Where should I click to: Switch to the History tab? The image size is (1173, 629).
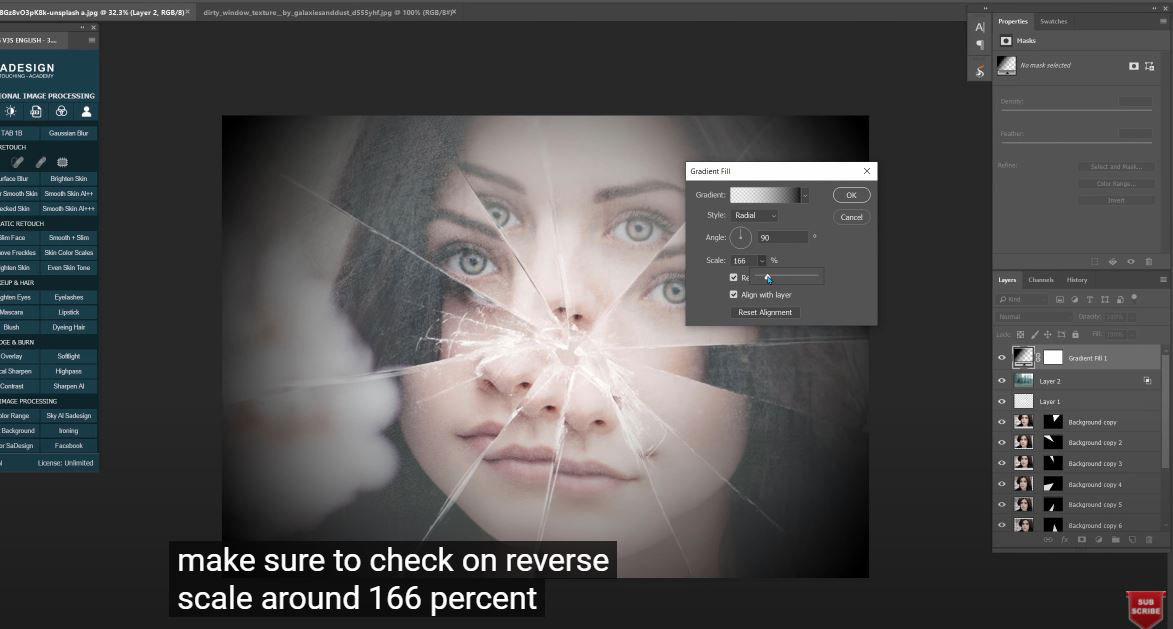tap(1076, 280)
